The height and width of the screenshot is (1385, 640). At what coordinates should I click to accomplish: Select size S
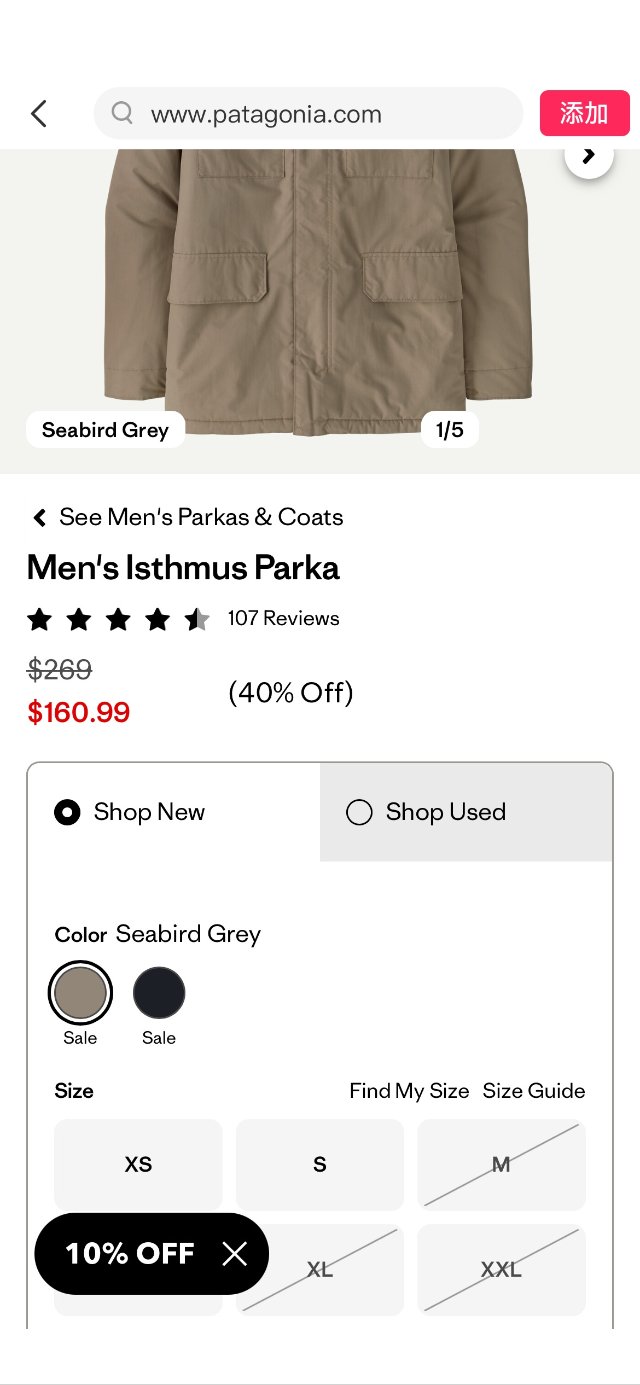pyautogui.click(x=319, y=1164)
